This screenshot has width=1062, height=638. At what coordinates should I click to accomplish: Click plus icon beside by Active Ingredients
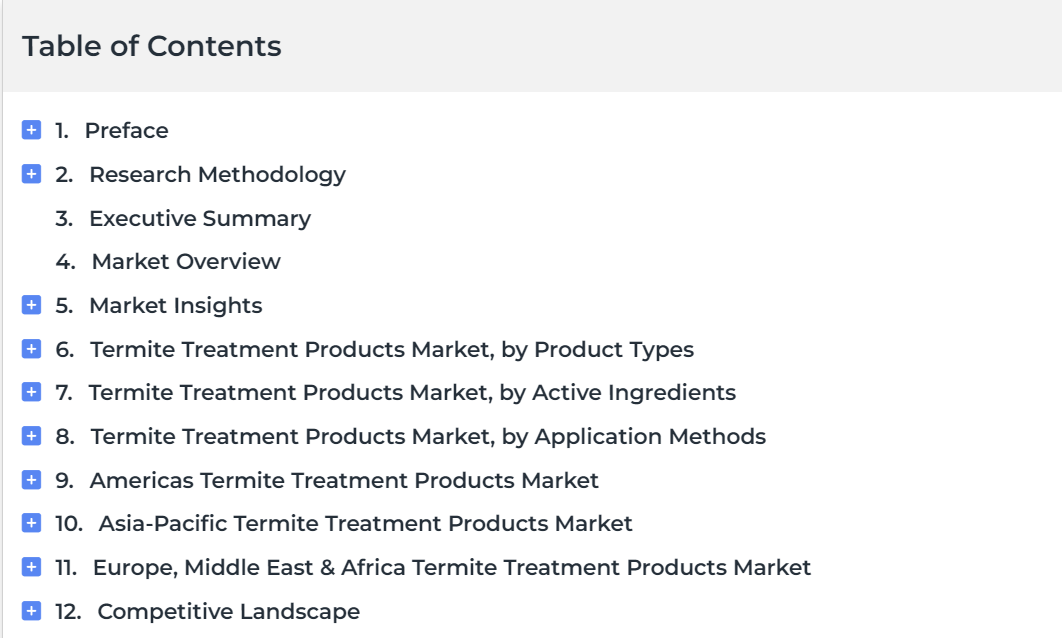31,392
